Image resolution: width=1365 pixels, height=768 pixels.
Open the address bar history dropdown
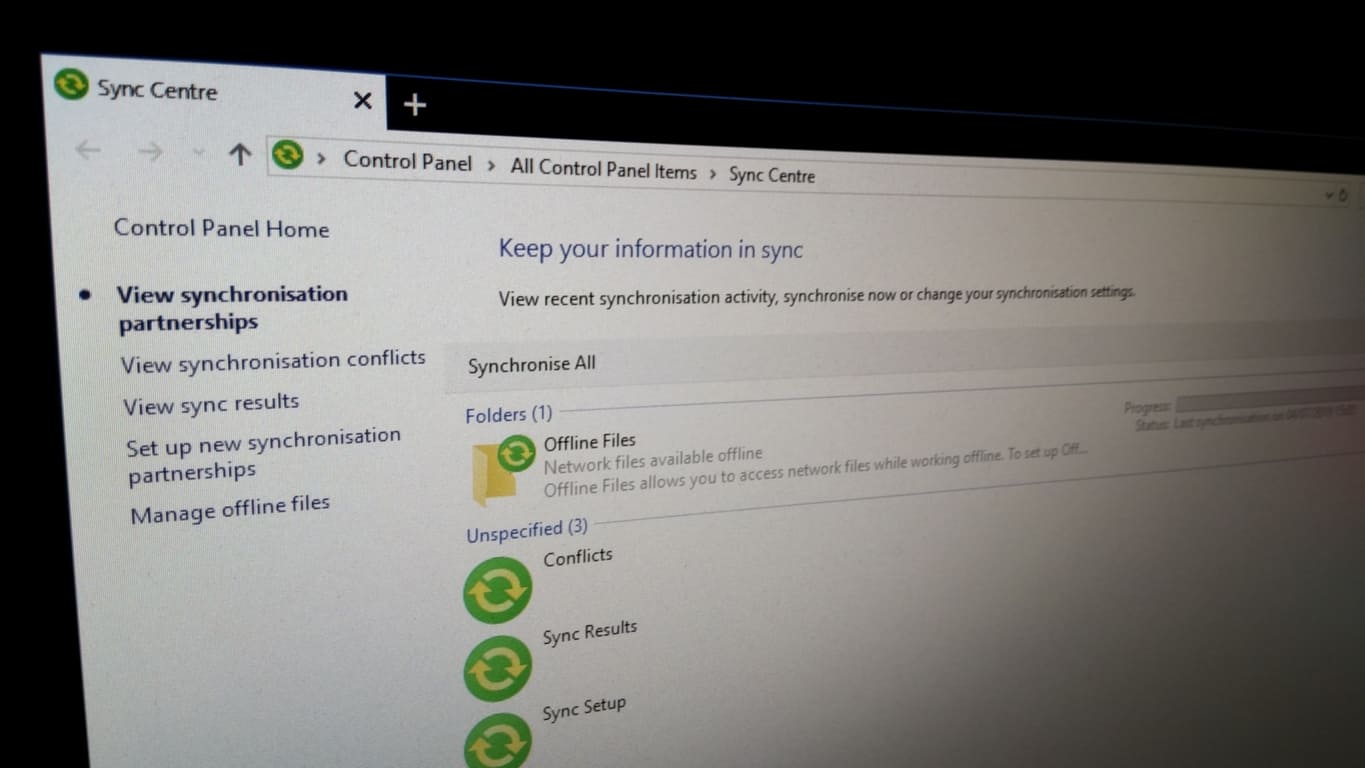pos(1331,195)
